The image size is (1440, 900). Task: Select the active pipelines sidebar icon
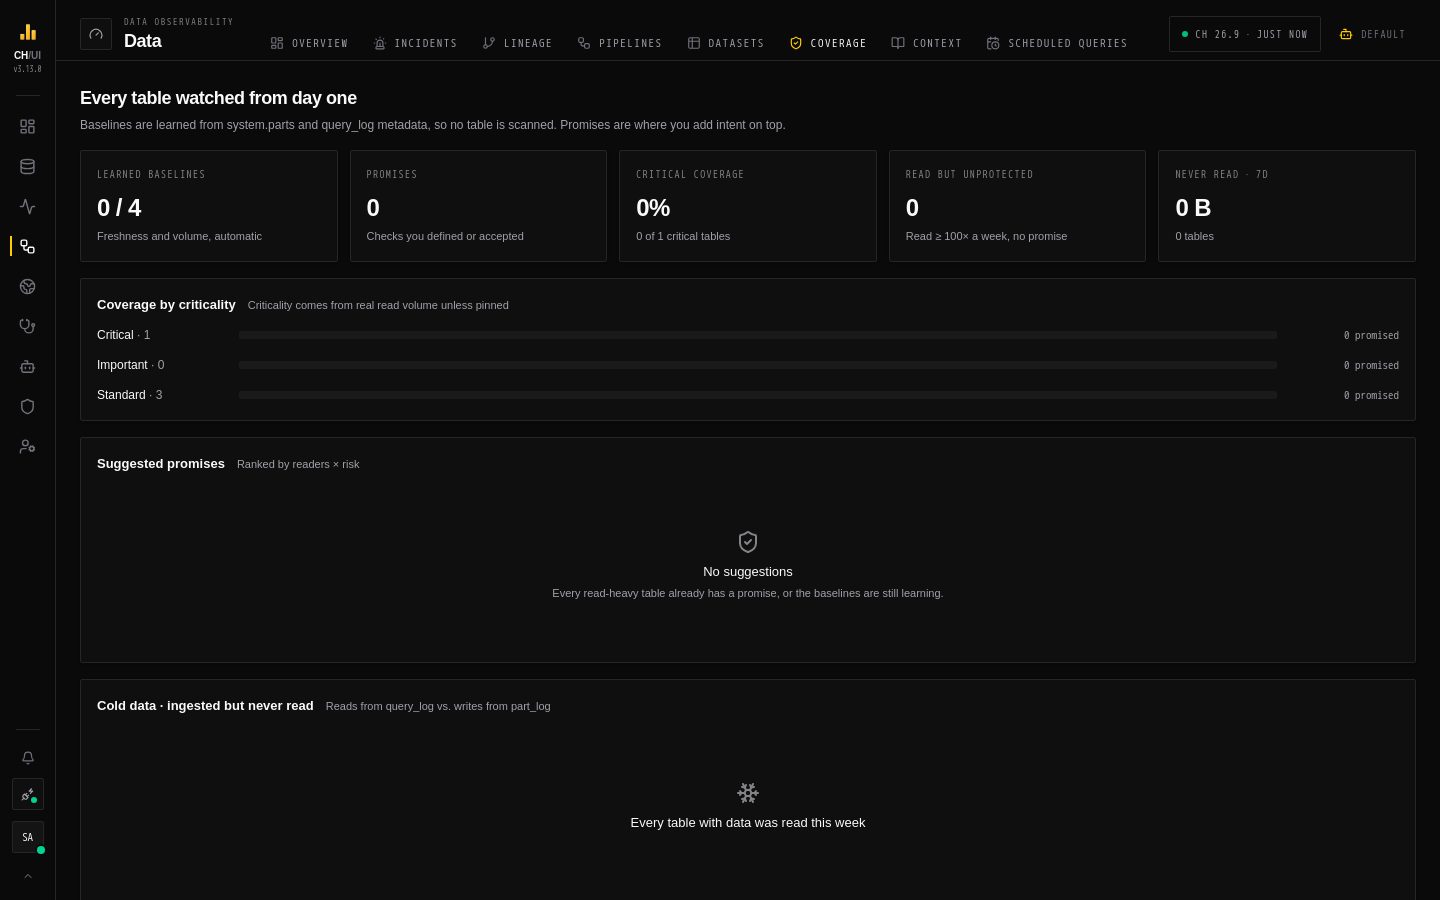[x=28, y=247]
